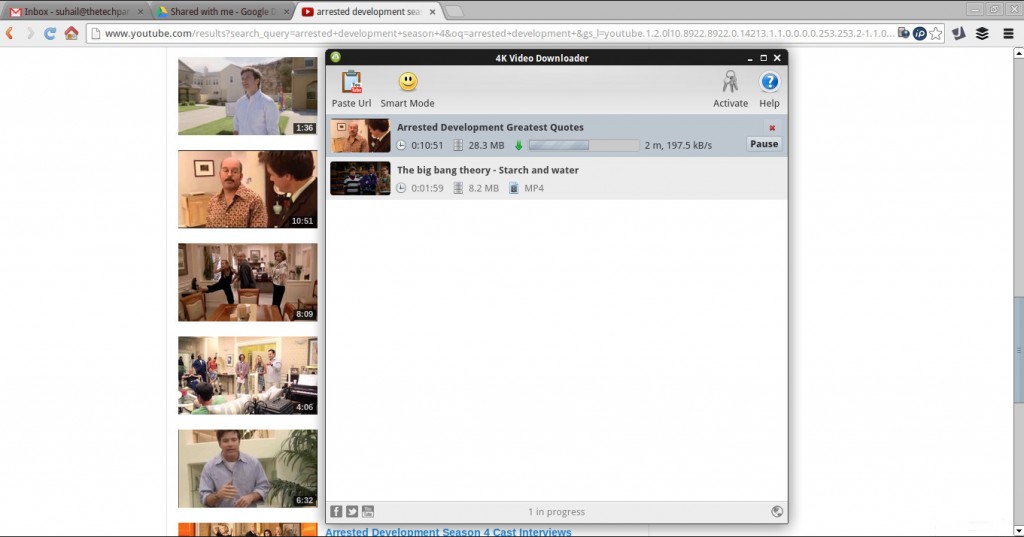Select The big bang theory download thumbnail
This screenshot has width=1024, height=537.
[360, 178]
